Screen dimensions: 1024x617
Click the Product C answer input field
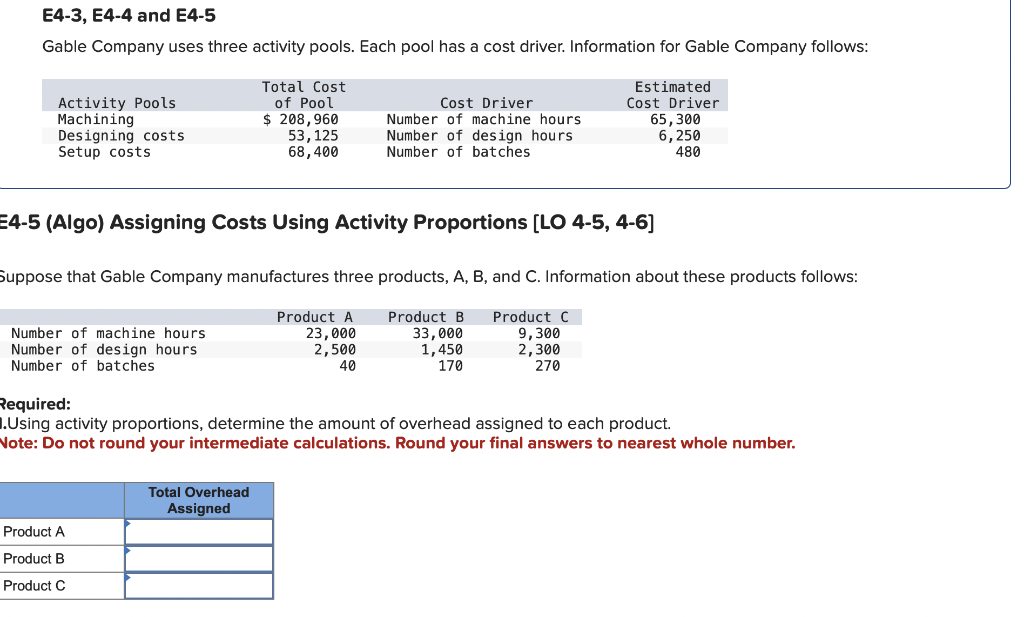[198, 586]
